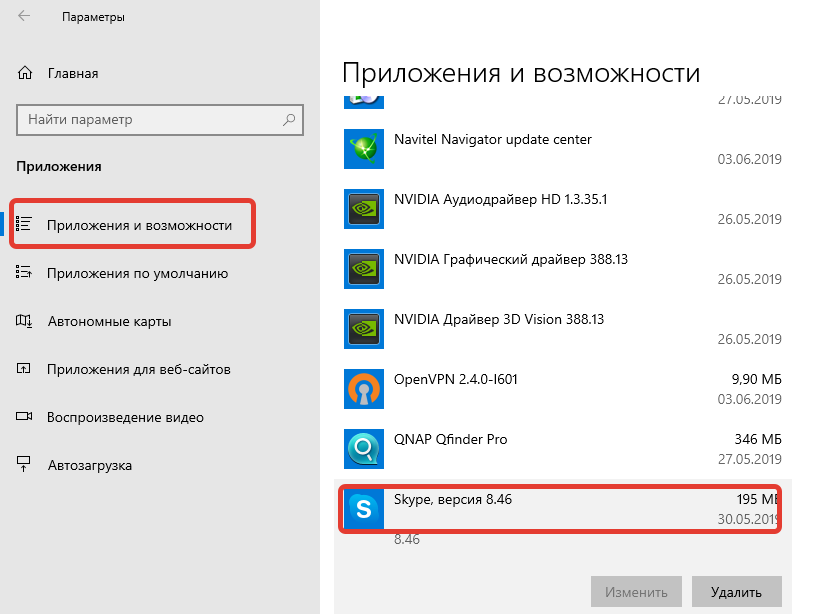The width and height of the screenshot is (814, 614).
Task: Click the Автономные карты map icon
Action: 23,321
